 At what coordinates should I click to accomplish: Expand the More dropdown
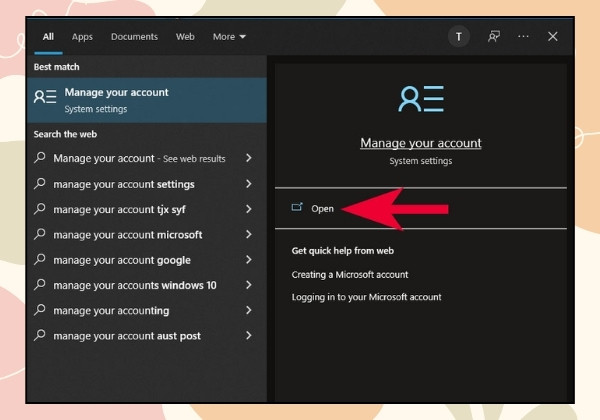[x=229, y=37]
